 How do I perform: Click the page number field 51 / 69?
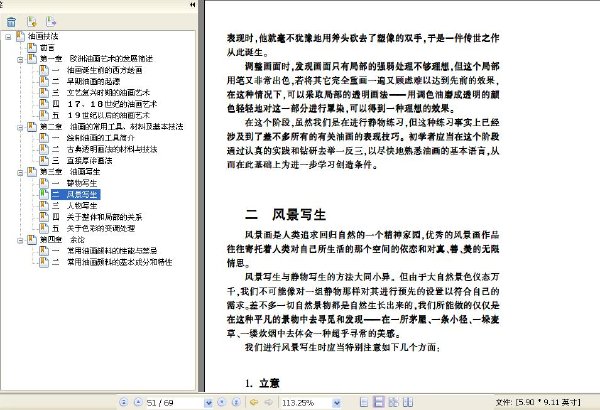pos(175,403)
